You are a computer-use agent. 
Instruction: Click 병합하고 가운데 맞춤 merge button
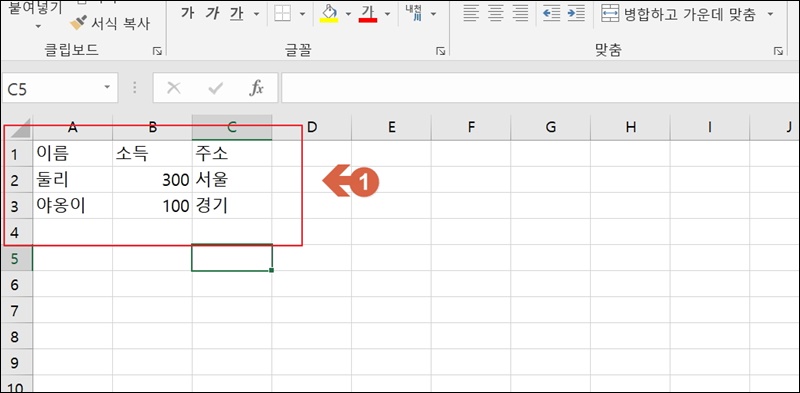tap(679, 14)
